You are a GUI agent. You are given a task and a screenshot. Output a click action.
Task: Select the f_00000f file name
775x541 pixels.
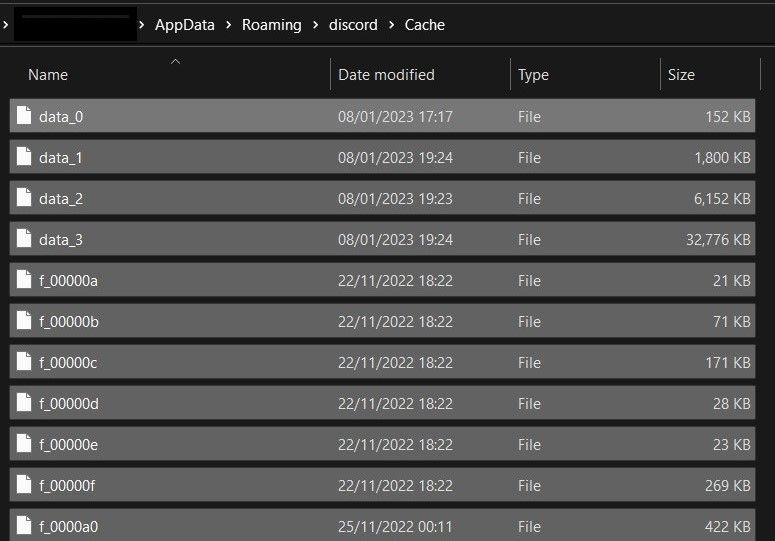pyautogui.click(x=68, y=485)
